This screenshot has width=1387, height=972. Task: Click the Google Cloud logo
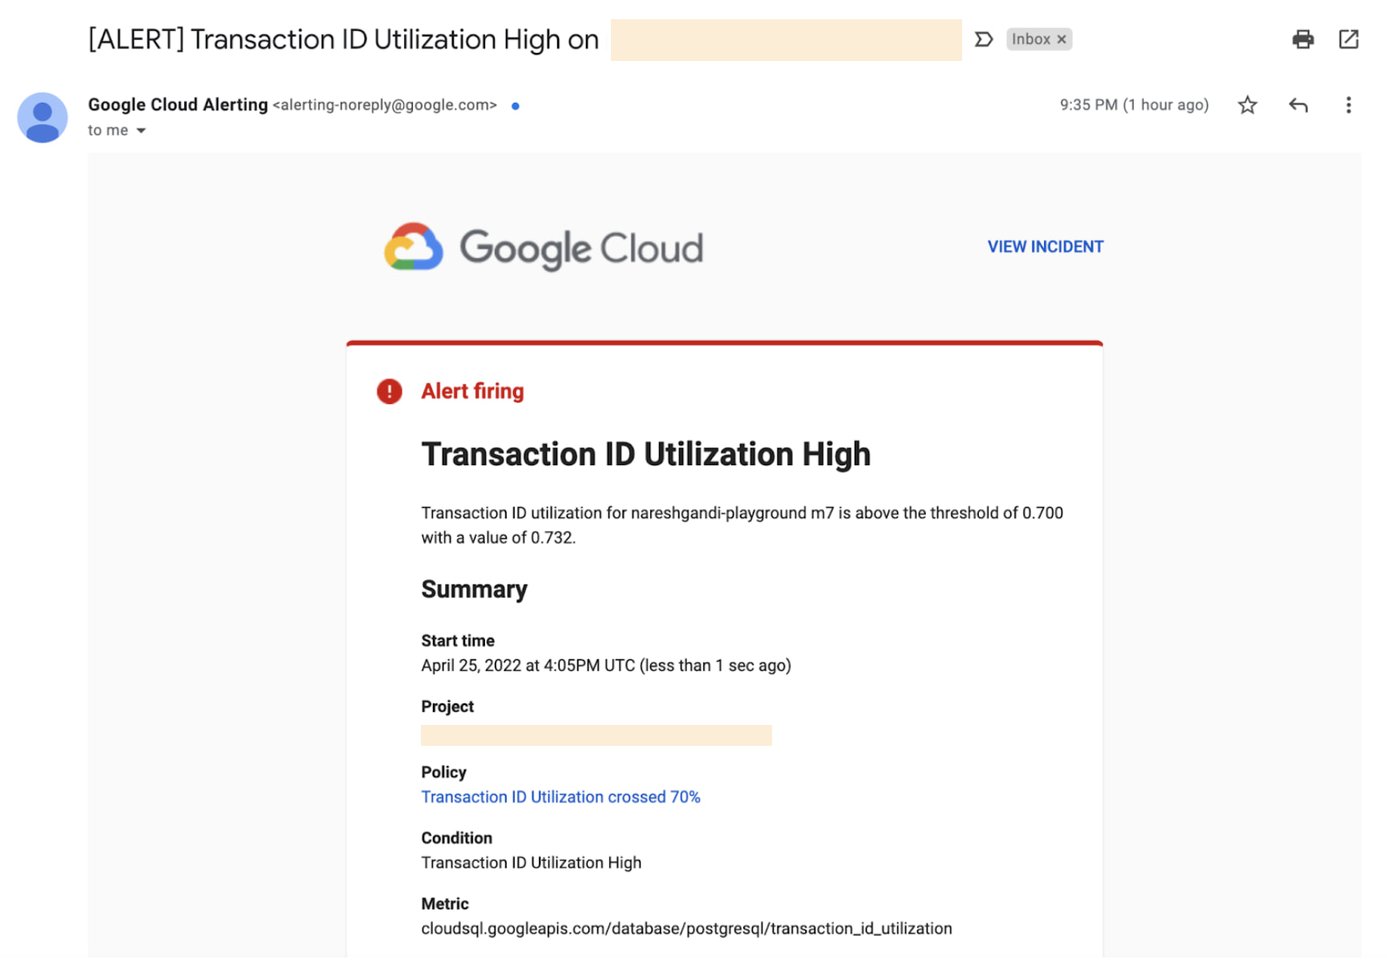click(544, 248)
